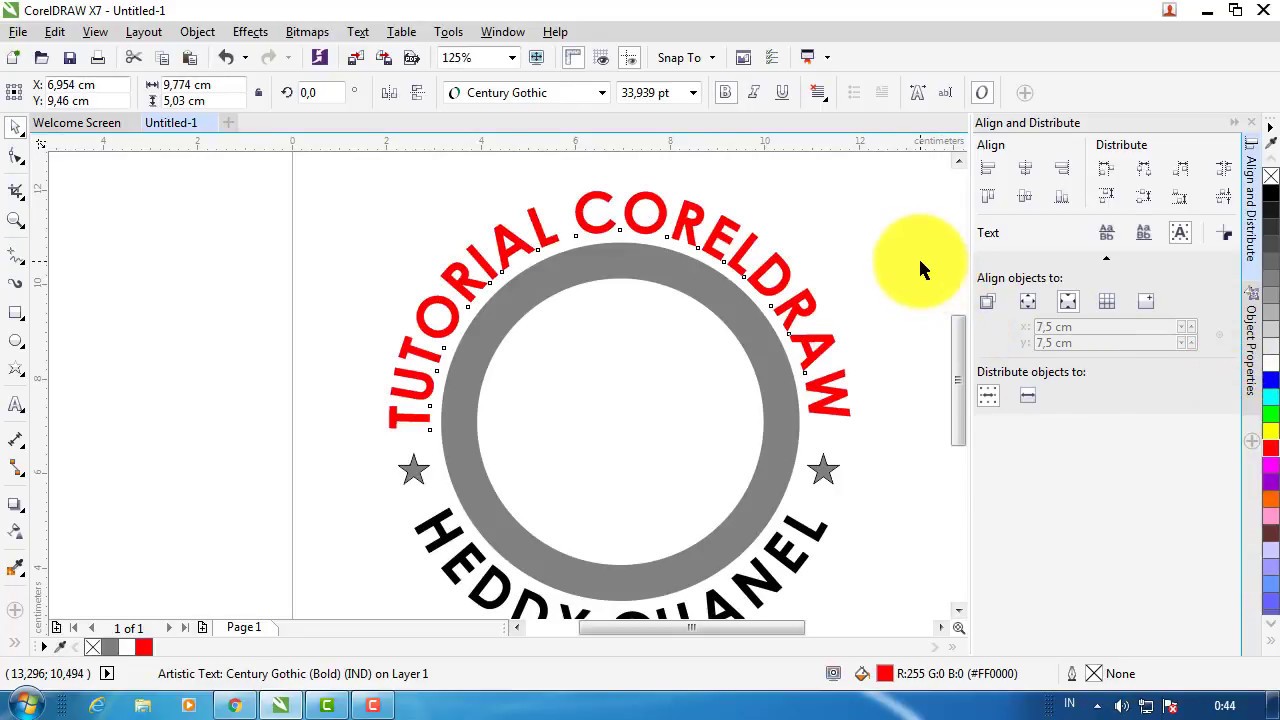
Task: Pick the red swatch in document palette
Action: point(144,648)
